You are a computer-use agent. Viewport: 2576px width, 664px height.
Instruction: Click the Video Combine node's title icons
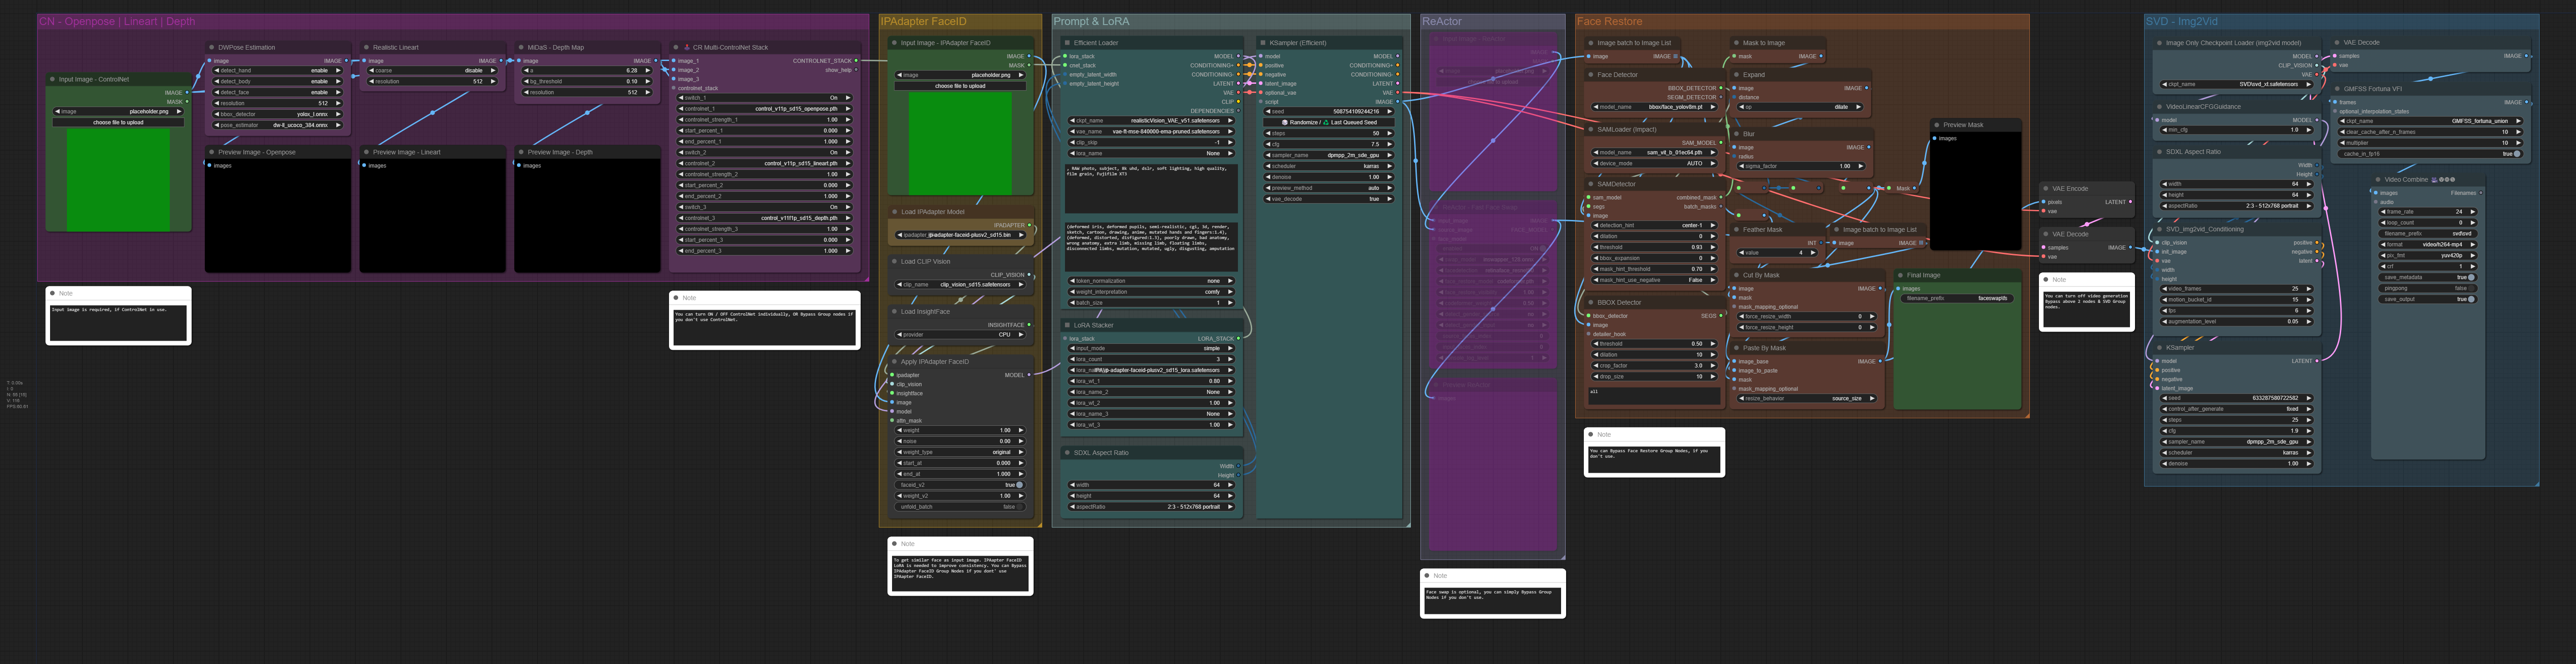click(x=2443, y=180)
